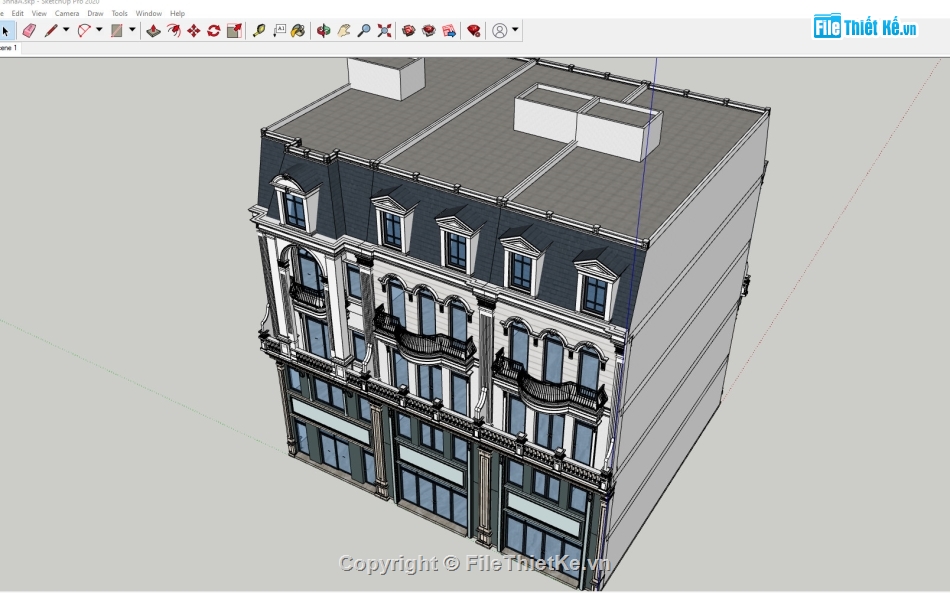The width and height of the screenshot is (950, 593).
Task: Click Send to LayOut icon
Action: [449, 30]
